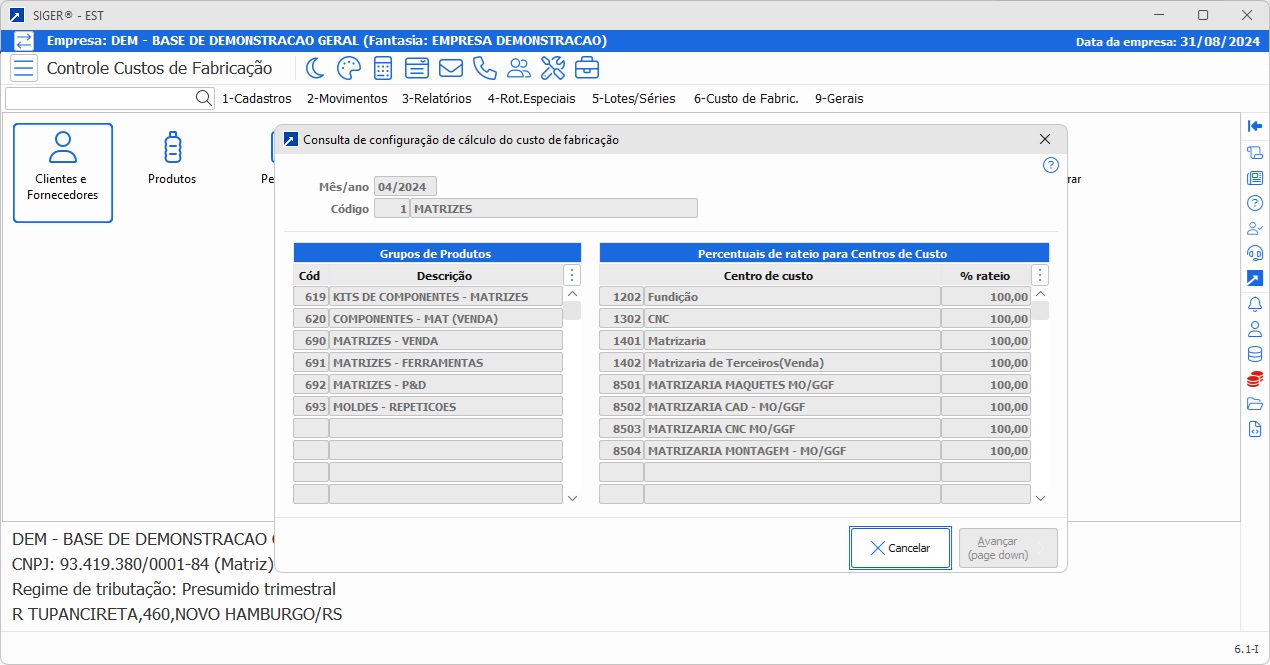Viewport: 1270px width, 665px height.
Task: Click the notification bell in the right sidebar
Action: 1256,304
